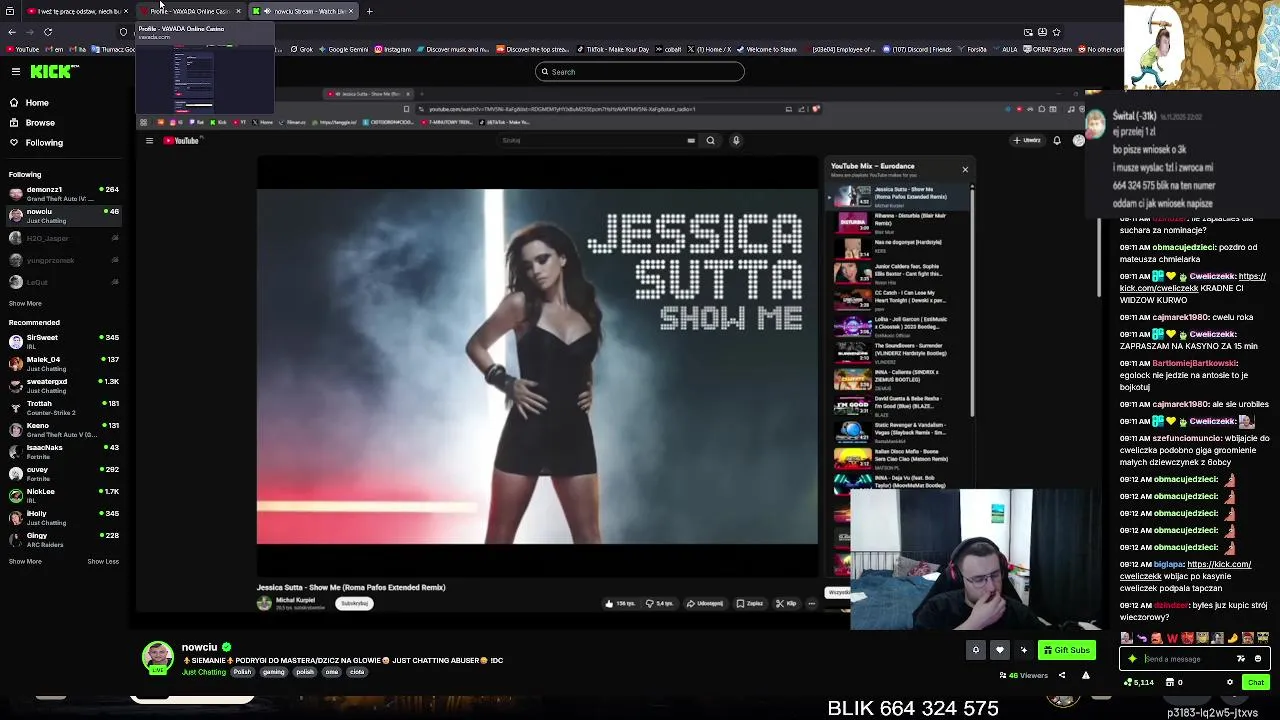
Task: Reload the current browser page
Action: click(48, 32)
